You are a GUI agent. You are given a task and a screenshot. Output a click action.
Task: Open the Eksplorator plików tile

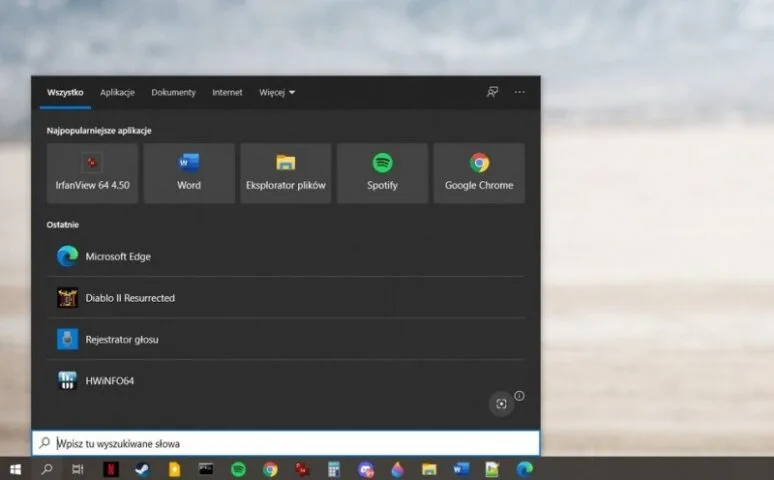pos(286,173)
